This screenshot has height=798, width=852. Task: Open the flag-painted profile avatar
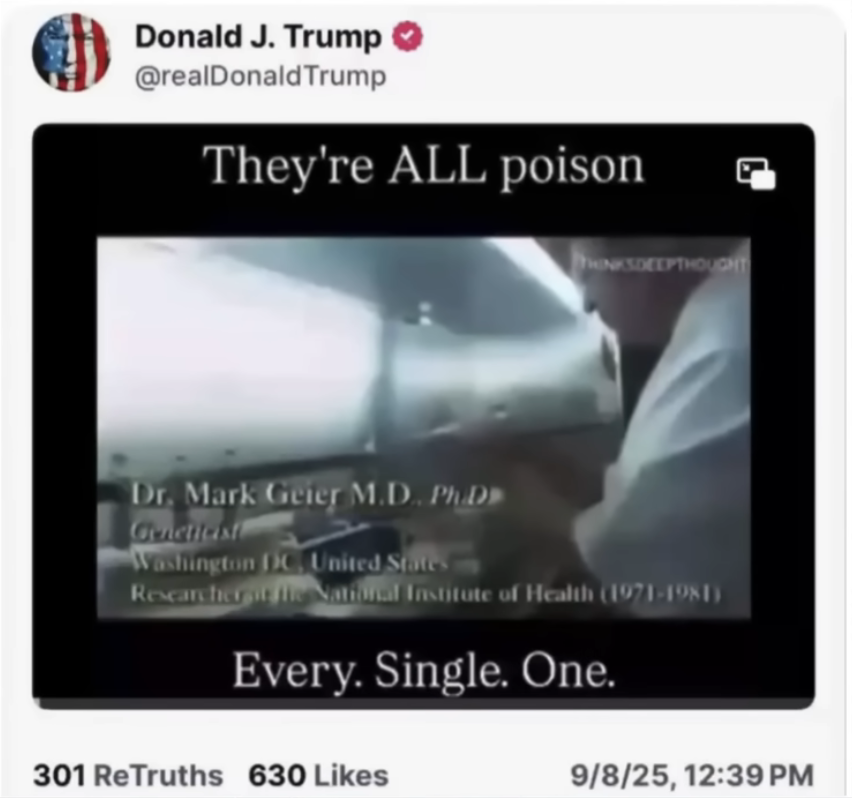pyautogui.click(x=72, y=52)
